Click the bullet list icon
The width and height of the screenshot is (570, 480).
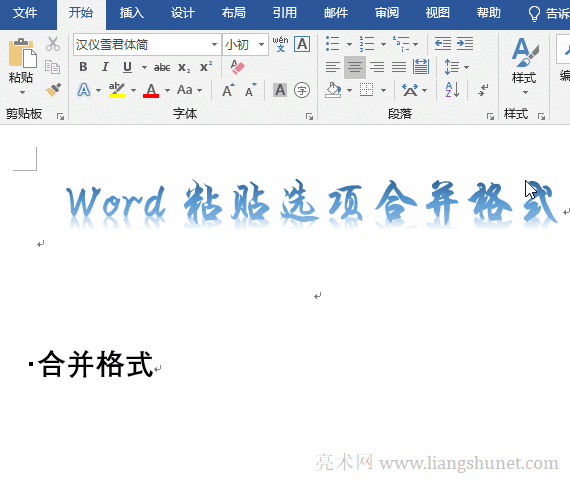pyautogui.click(x=332, y=44)
